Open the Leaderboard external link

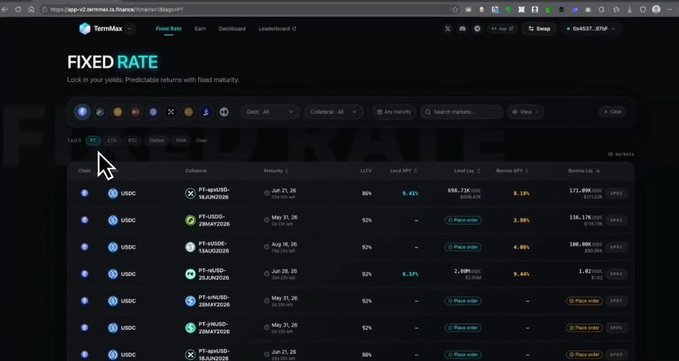coord(277,29)
